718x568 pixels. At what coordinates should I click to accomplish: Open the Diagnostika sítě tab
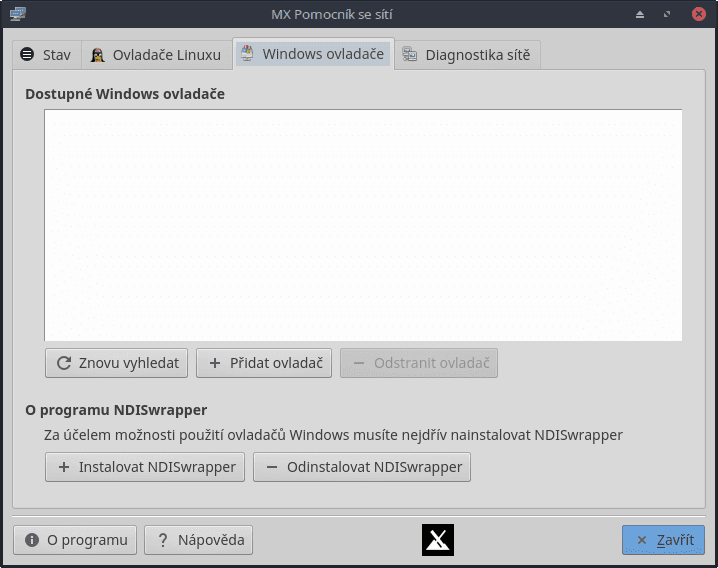pos(468,55)
